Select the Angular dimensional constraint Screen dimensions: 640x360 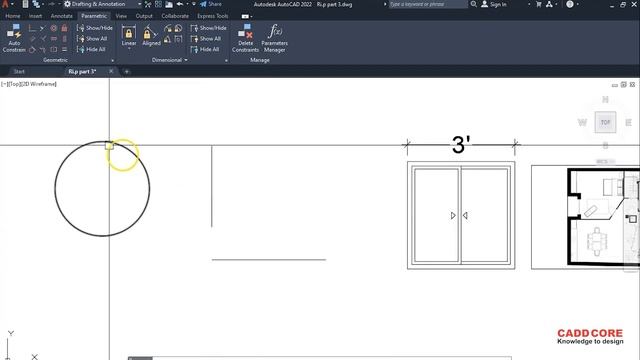click(x=168, y=39)
